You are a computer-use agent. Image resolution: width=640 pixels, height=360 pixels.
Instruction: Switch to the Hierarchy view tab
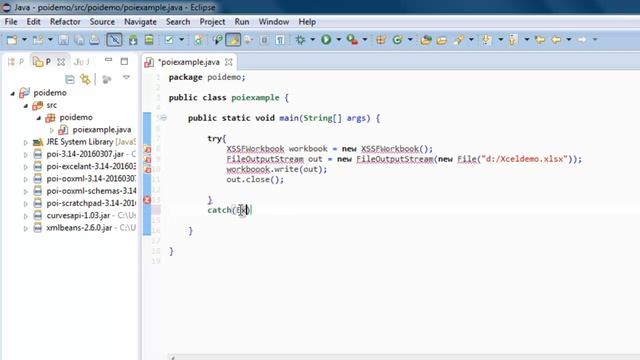[x=16, y=62]
